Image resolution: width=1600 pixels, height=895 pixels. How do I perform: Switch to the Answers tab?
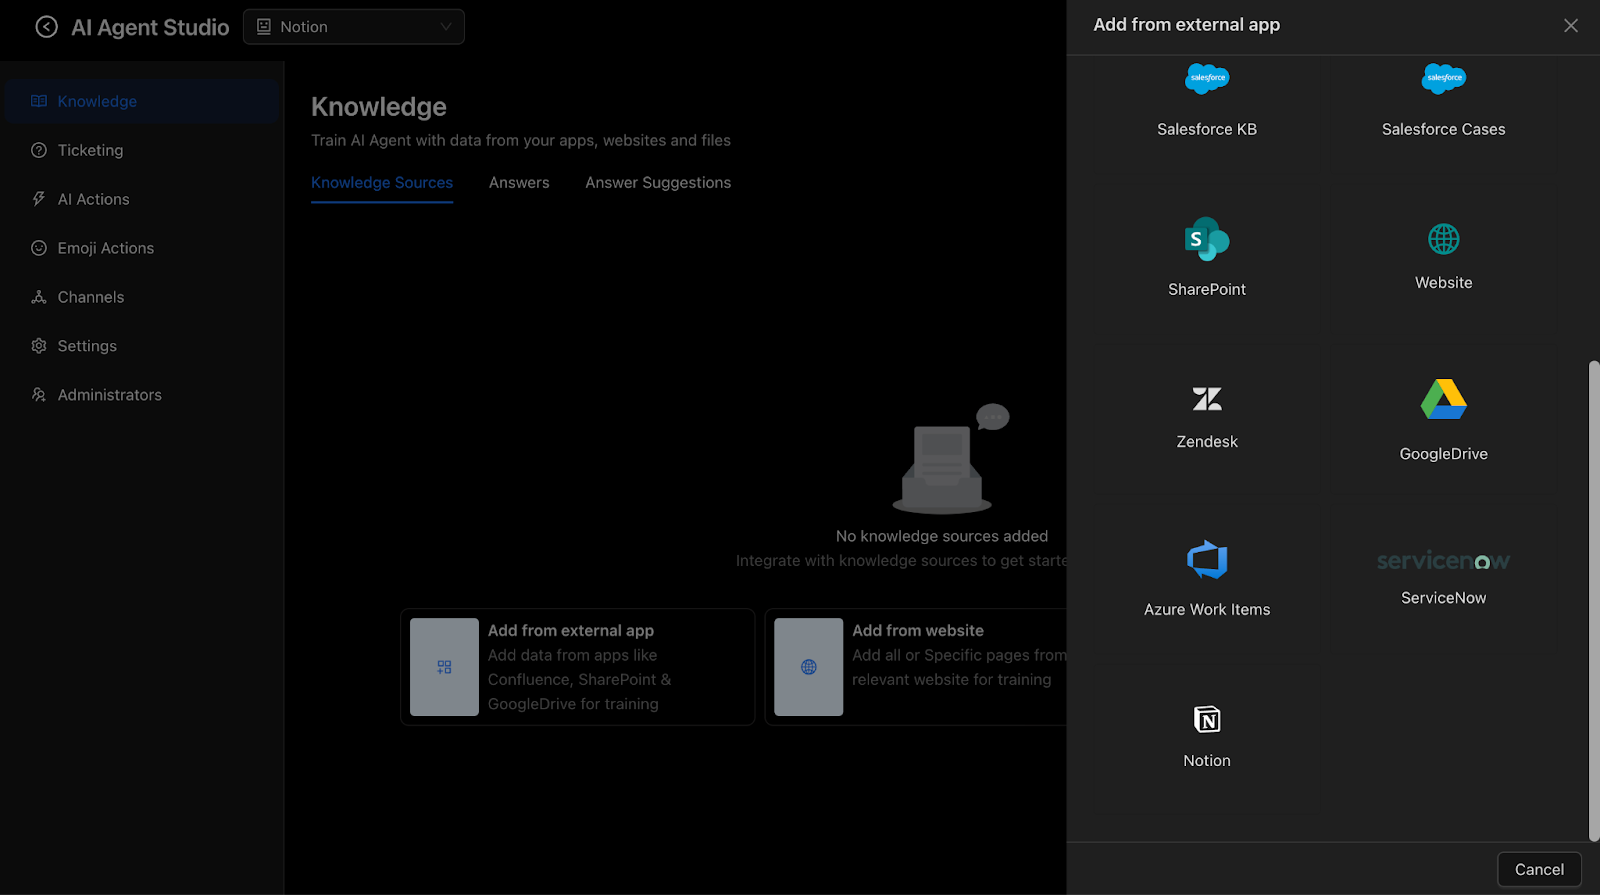519,183
